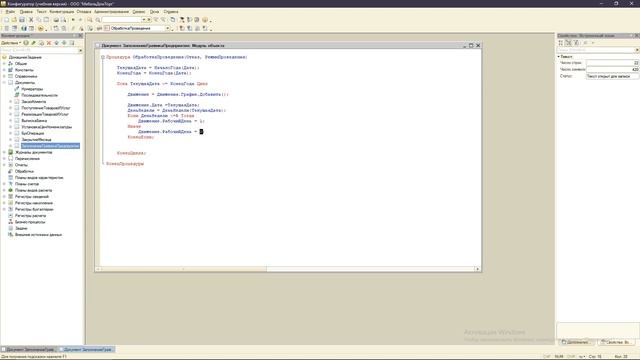Switch to the highlighted second bottom window tab
The width and height of the screenshot is (640, 360).
[x=86, y=349]
